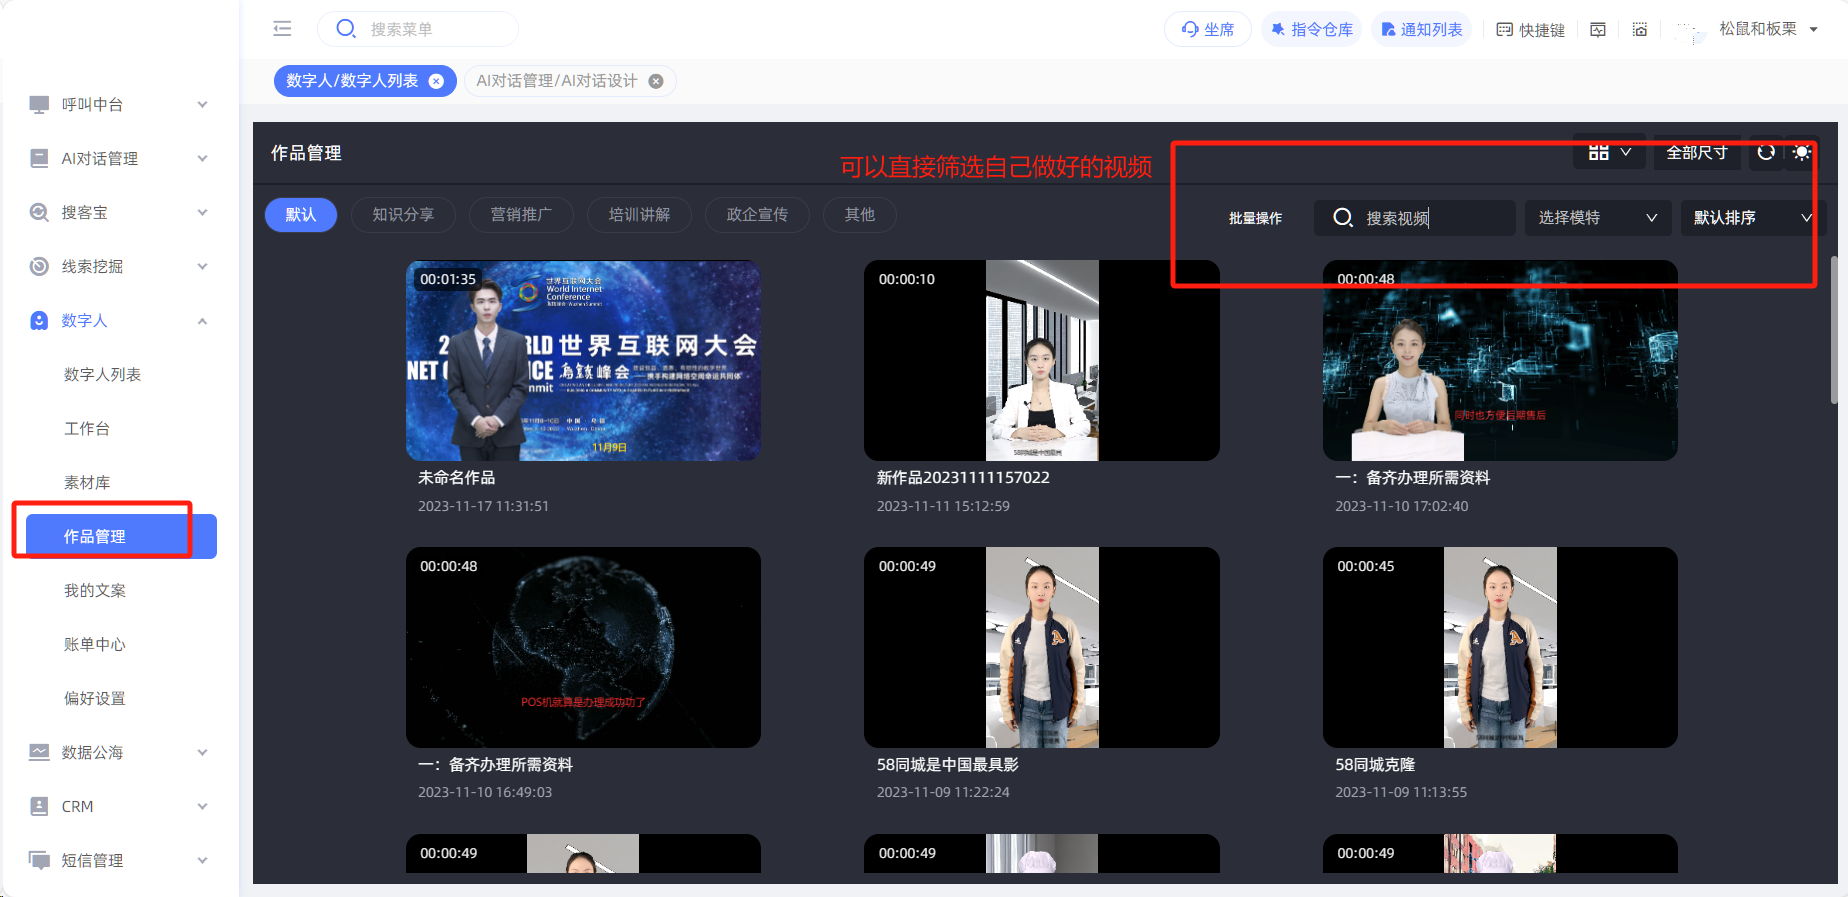Click the magnifier in the 搜索视频 field
Screen dimensions: 1848x897
pyautogui.click(x=1343, y=218)
